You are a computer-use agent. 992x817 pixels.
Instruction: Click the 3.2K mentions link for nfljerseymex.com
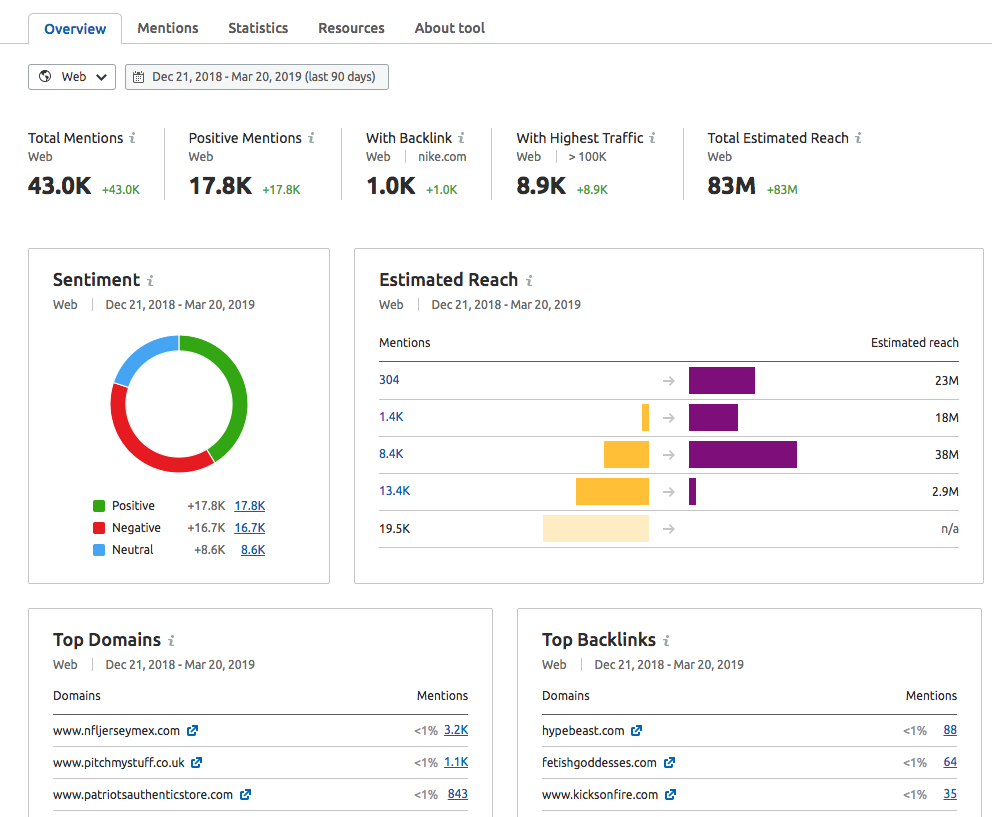[455, 729]
